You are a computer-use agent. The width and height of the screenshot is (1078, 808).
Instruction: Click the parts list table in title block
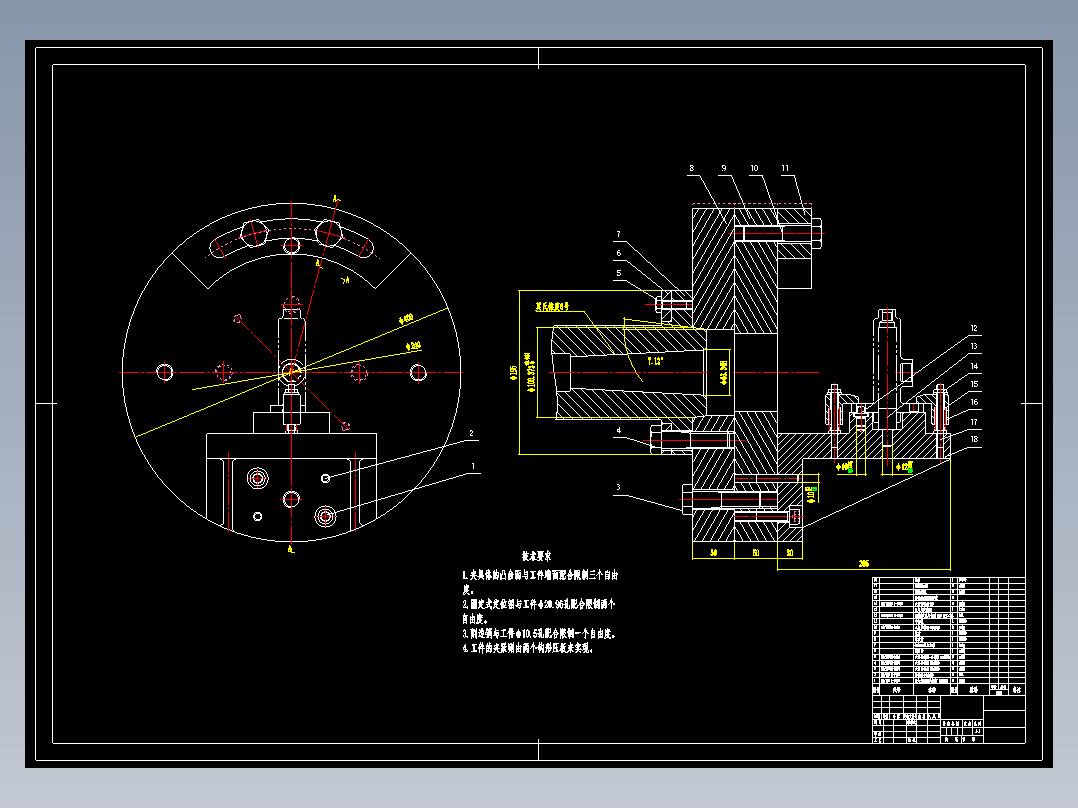tap(949, 636)
